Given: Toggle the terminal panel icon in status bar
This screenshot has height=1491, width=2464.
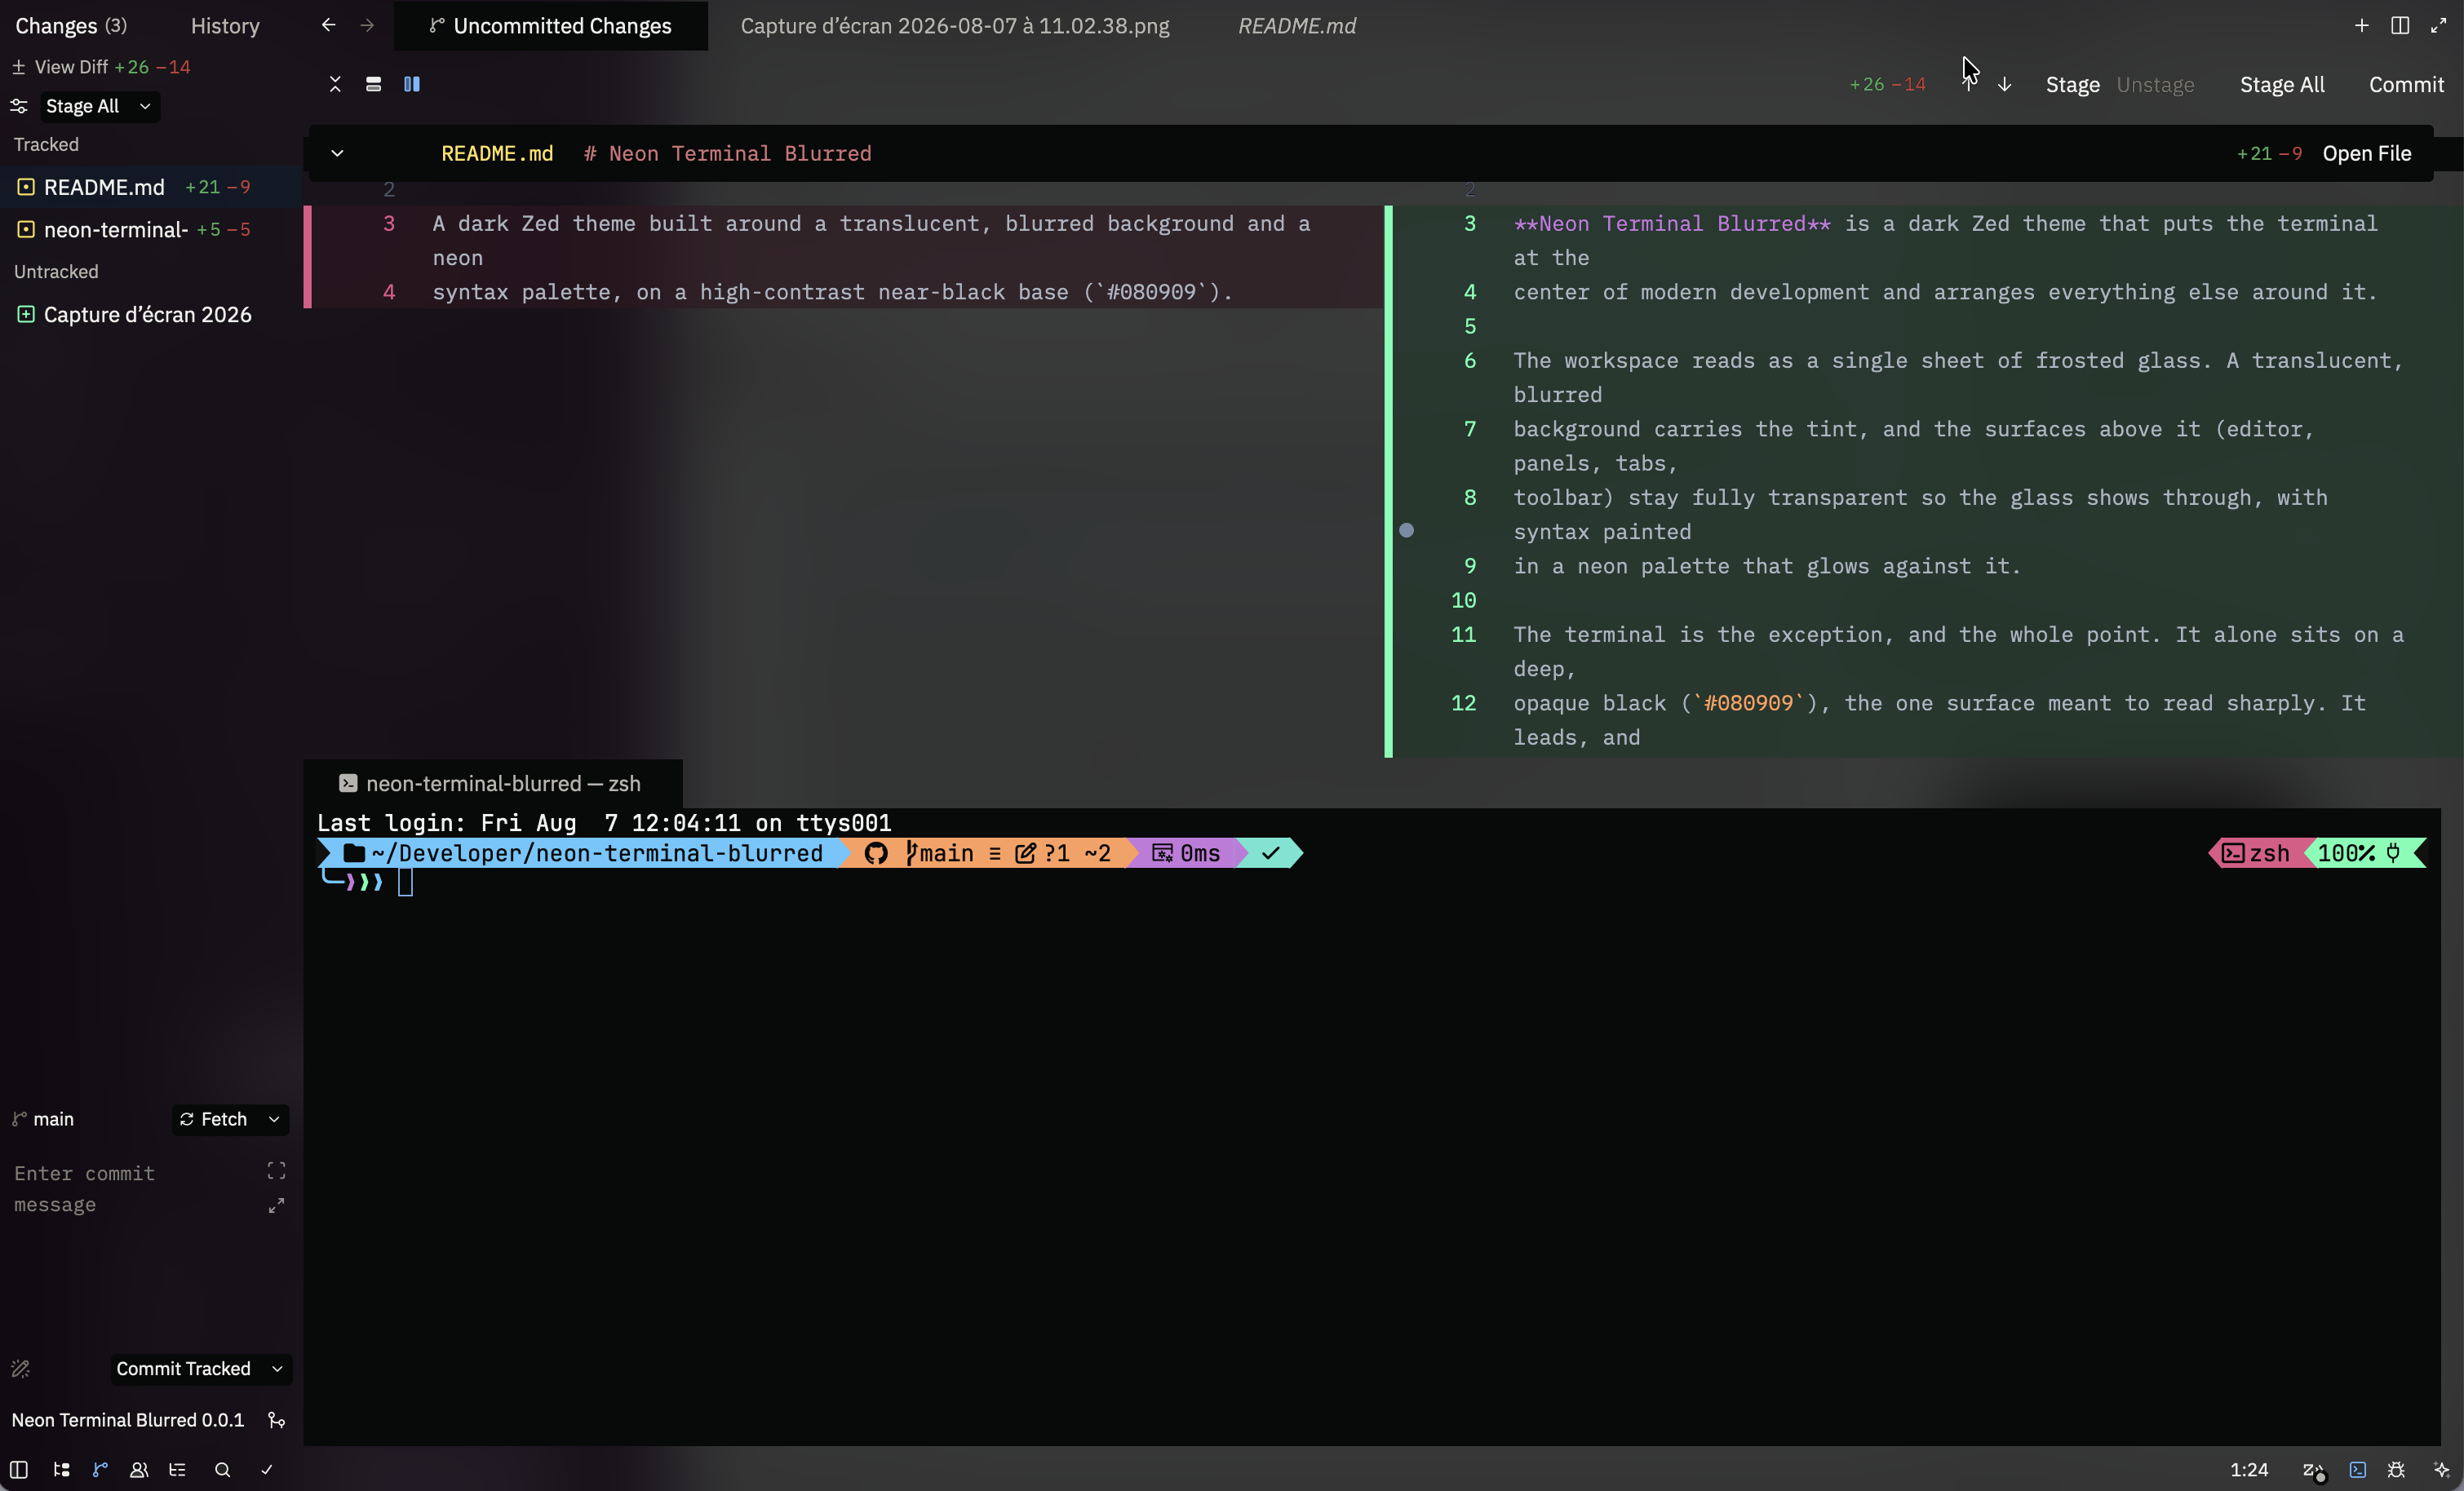Looking at the screenshot, I should coord(2357,1469).
